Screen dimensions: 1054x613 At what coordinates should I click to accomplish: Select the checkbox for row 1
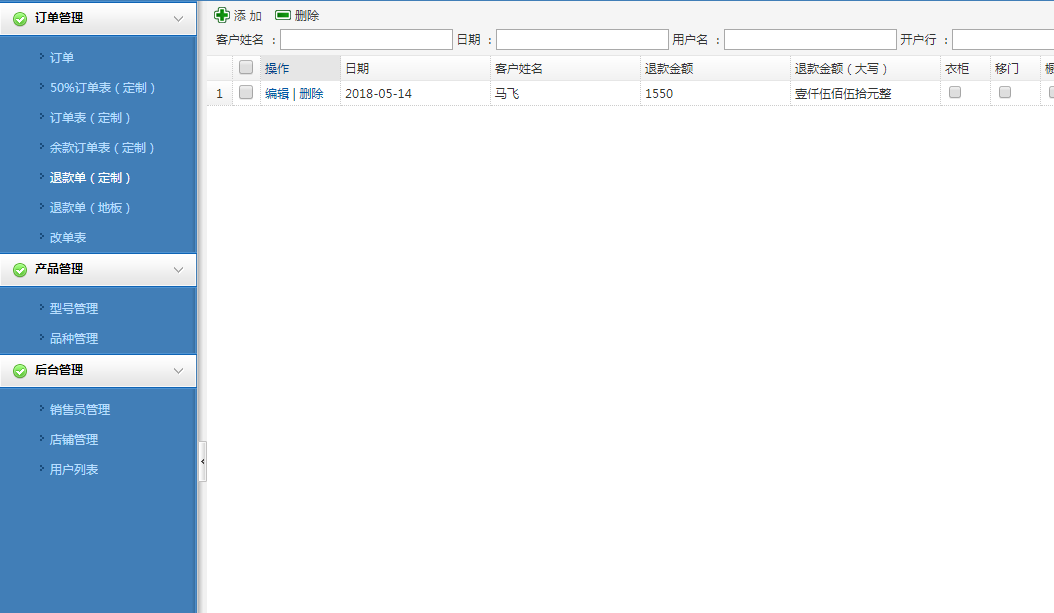pyautogui.click(x=246, y=92)
